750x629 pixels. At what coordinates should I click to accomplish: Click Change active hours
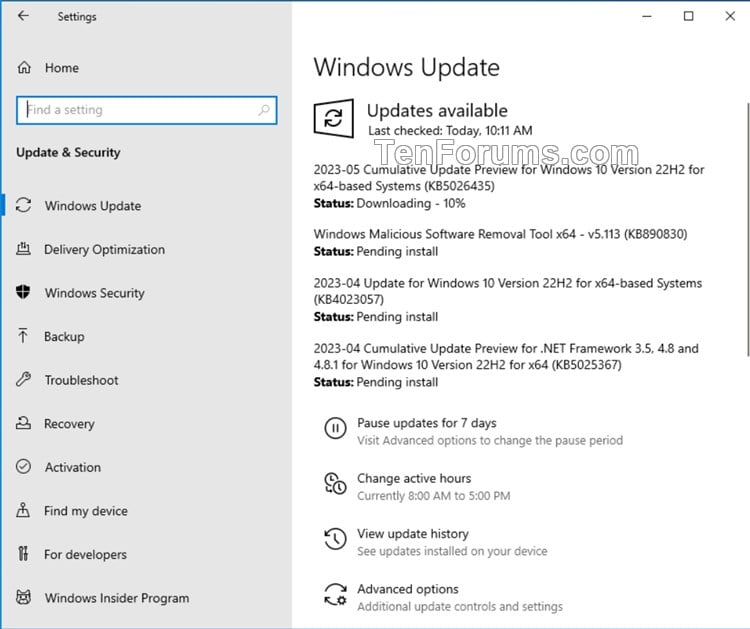click(414, 478)
